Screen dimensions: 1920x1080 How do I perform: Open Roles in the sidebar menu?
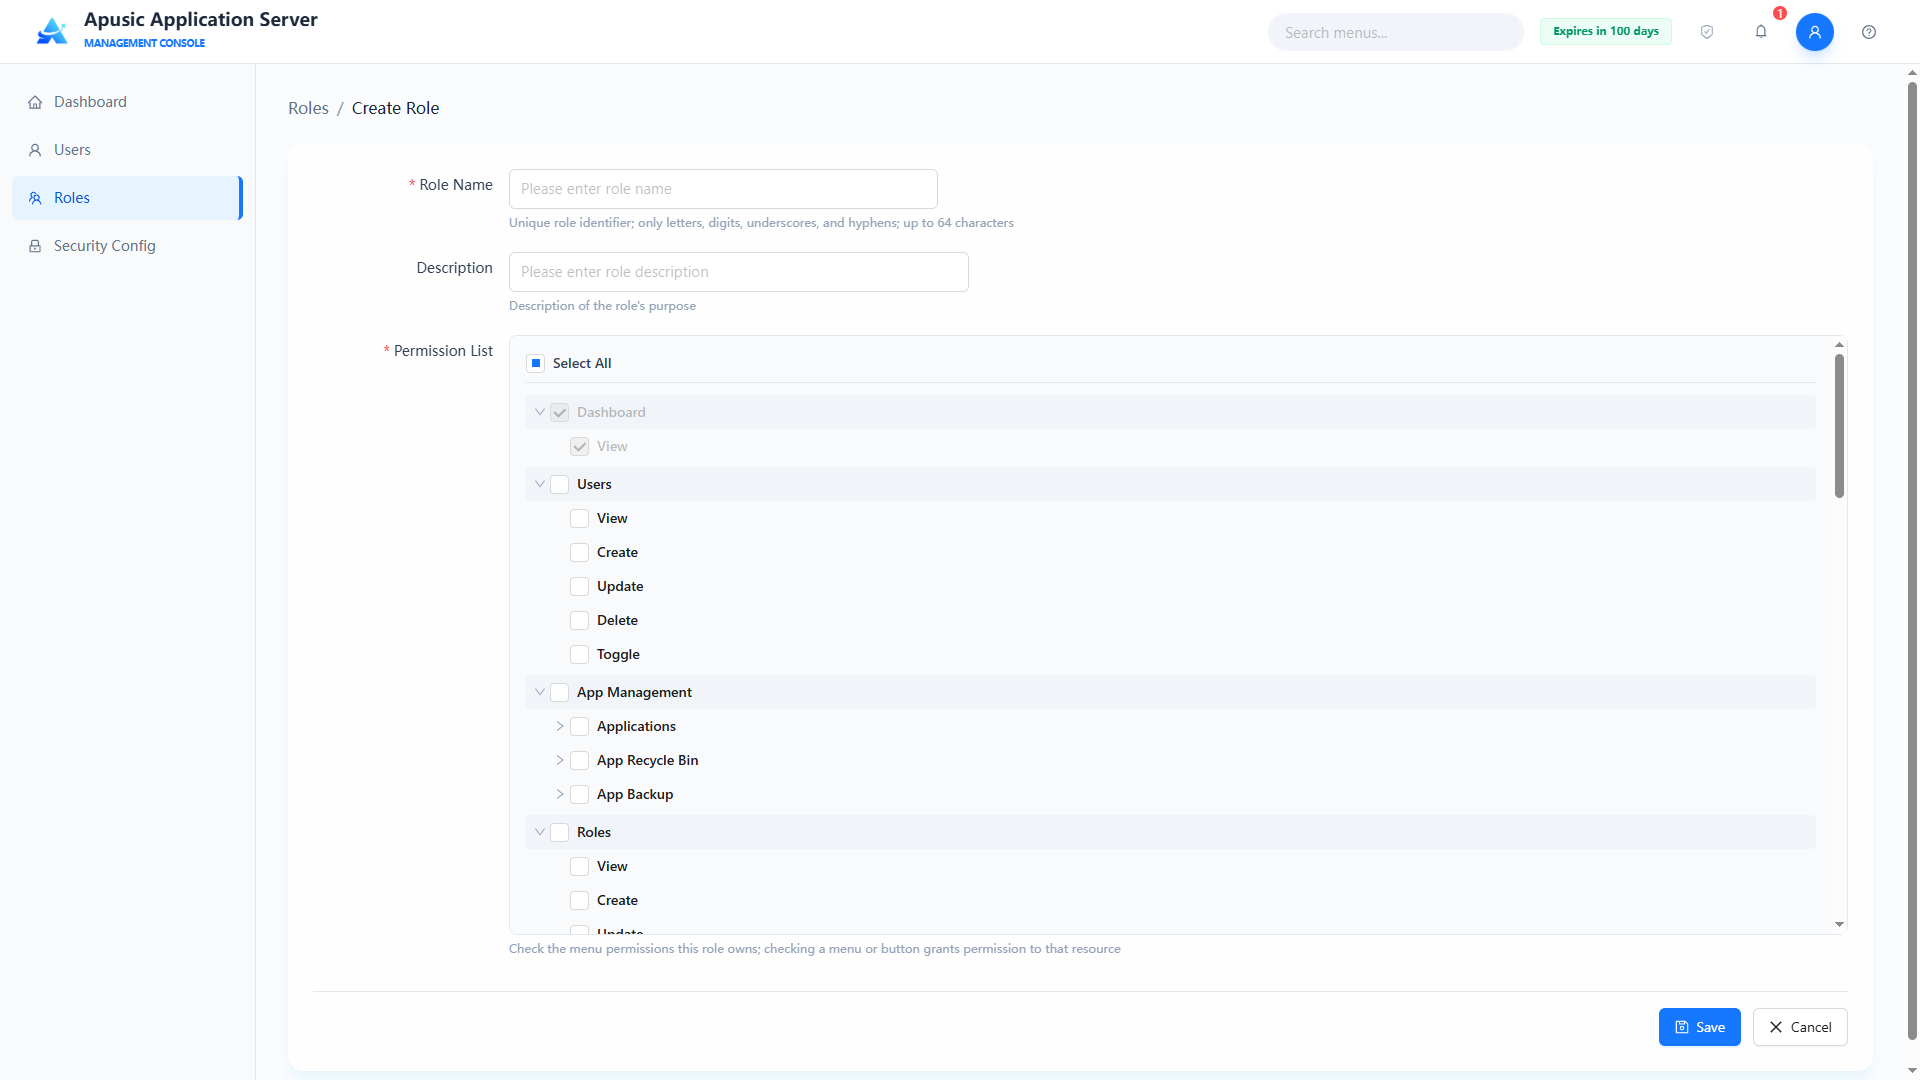point(127,198)
